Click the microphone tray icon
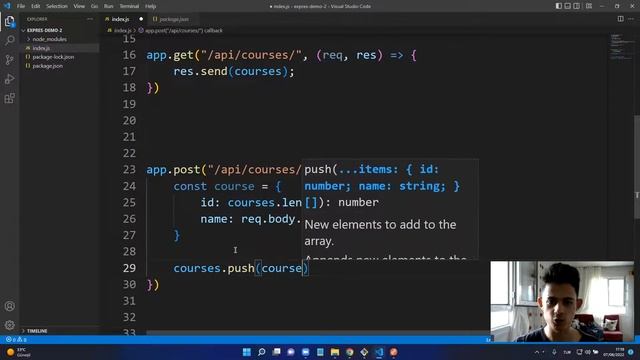This screenshot has height=360, width=640. tap(554, 352)
